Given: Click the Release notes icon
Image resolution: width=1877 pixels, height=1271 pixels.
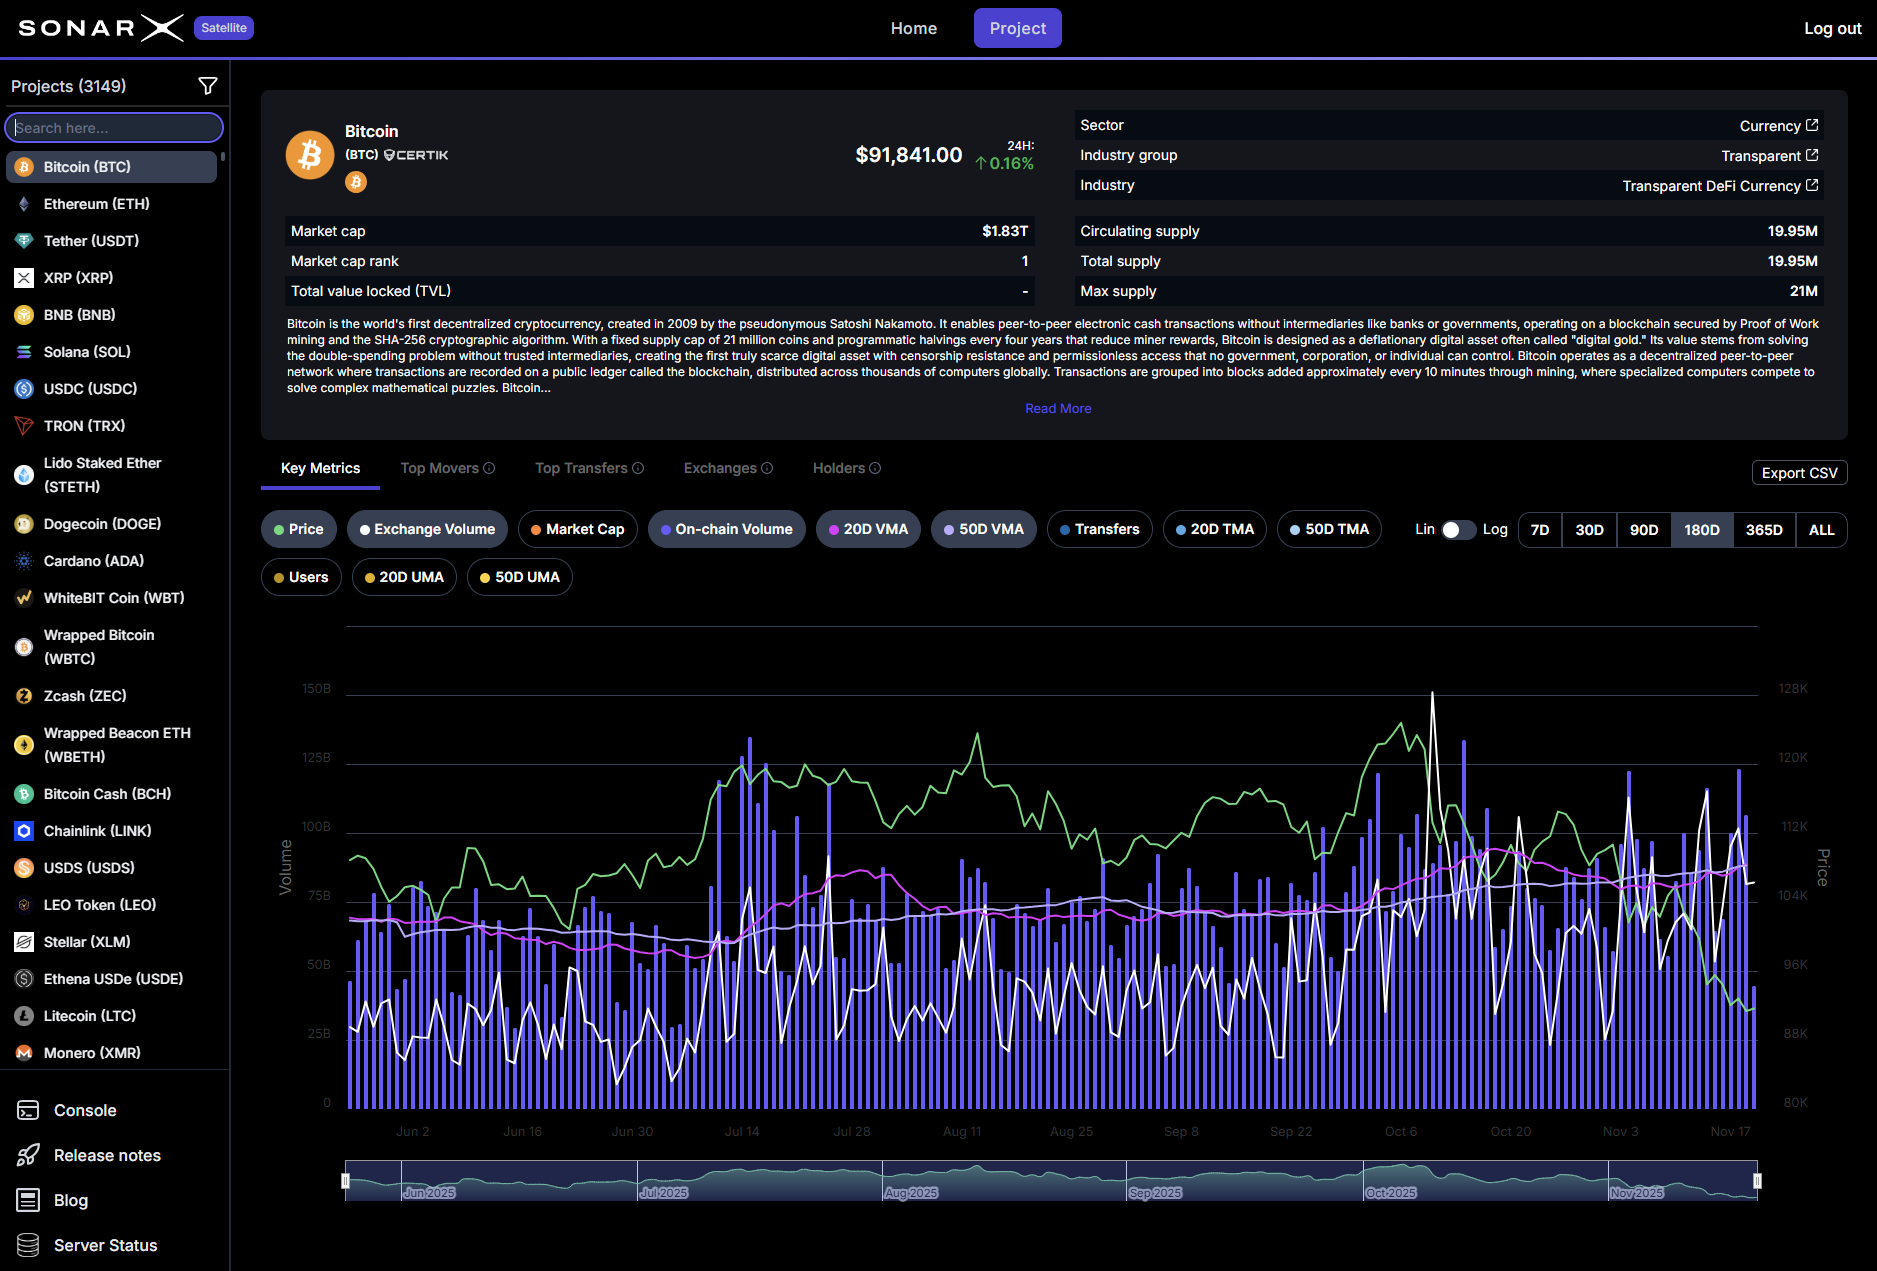Looking at the screenshot, I should [x=27, y=1155].
